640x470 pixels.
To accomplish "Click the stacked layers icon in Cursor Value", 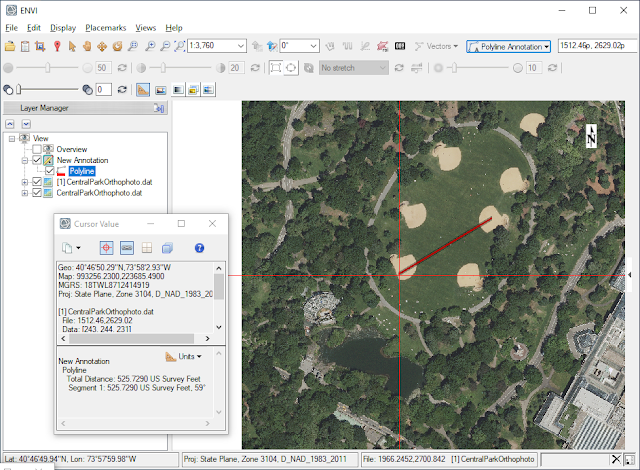I will 167,248.
